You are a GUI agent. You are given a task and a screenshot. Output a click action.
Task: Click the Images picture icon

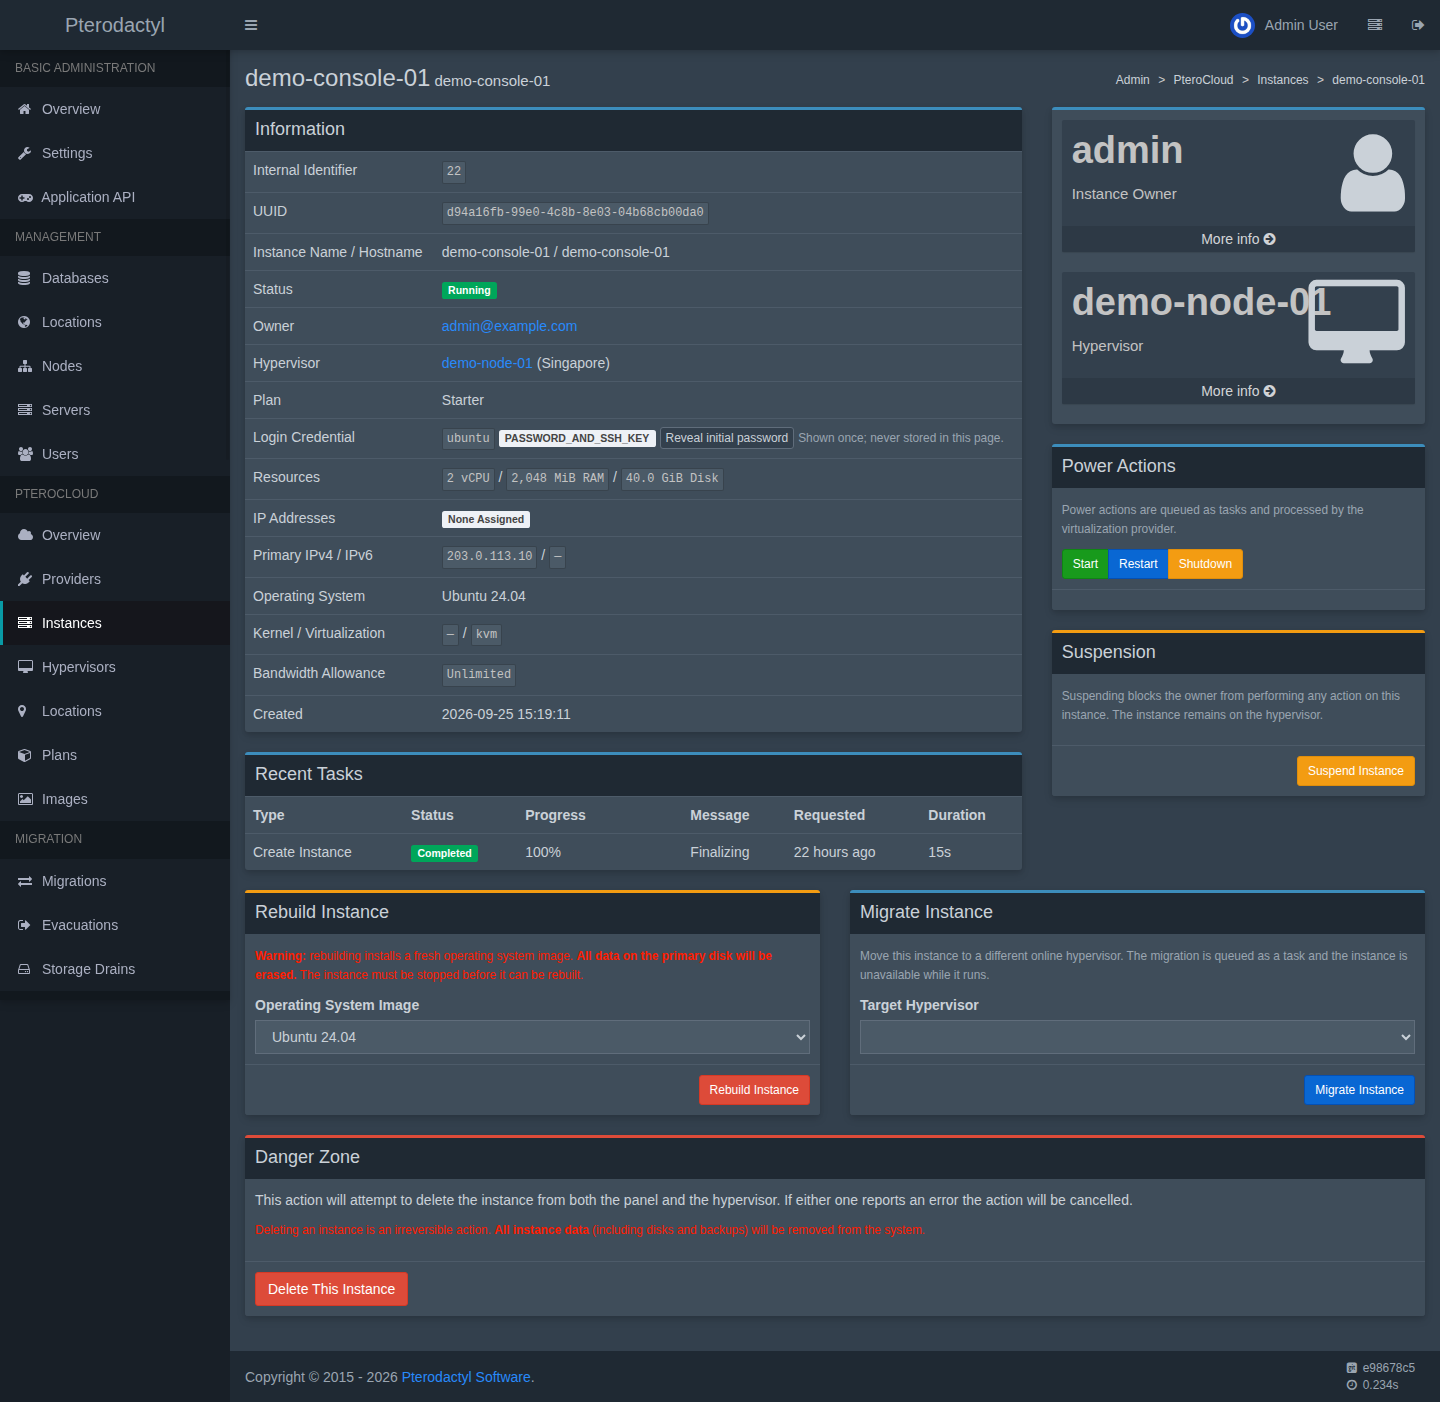click(25, 799)
